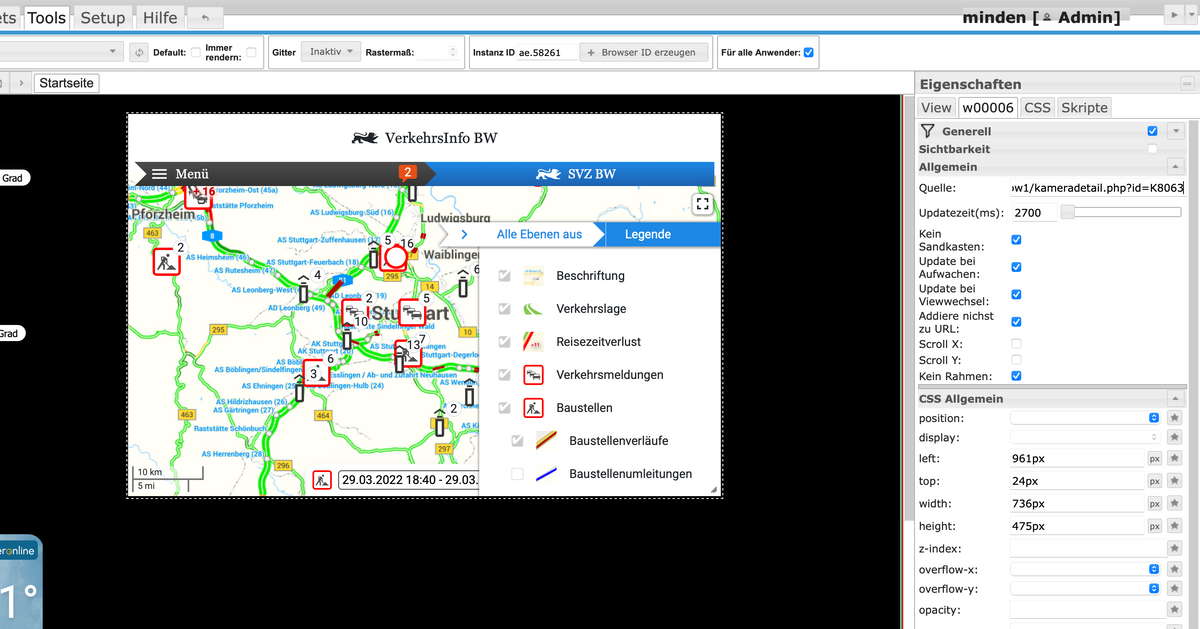Click the Generell filter funnel icon

[x=927, y=131]
